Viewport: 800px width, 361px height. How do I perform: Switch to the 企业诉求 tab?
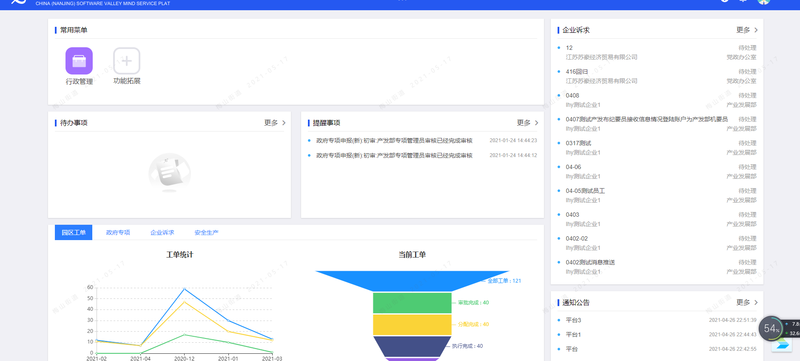162,233
